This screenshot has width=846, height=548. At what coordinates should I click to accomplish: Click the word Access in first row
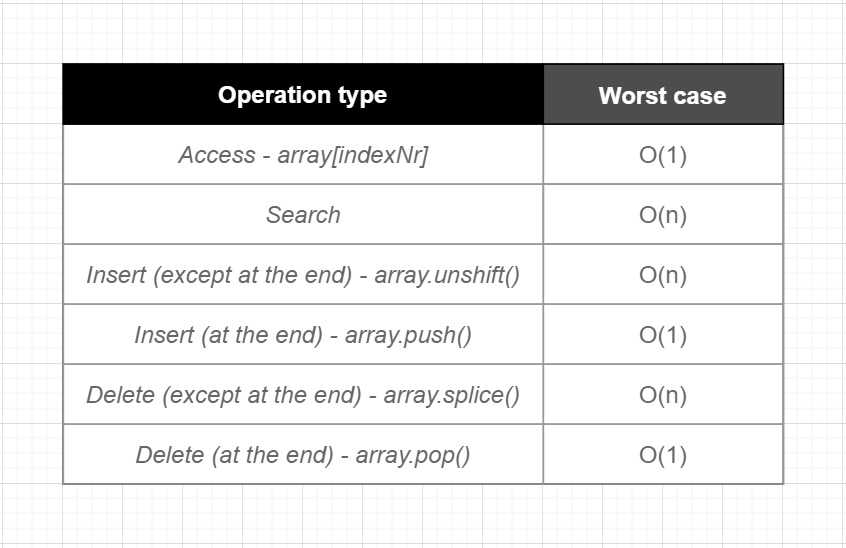pos(217,155)
